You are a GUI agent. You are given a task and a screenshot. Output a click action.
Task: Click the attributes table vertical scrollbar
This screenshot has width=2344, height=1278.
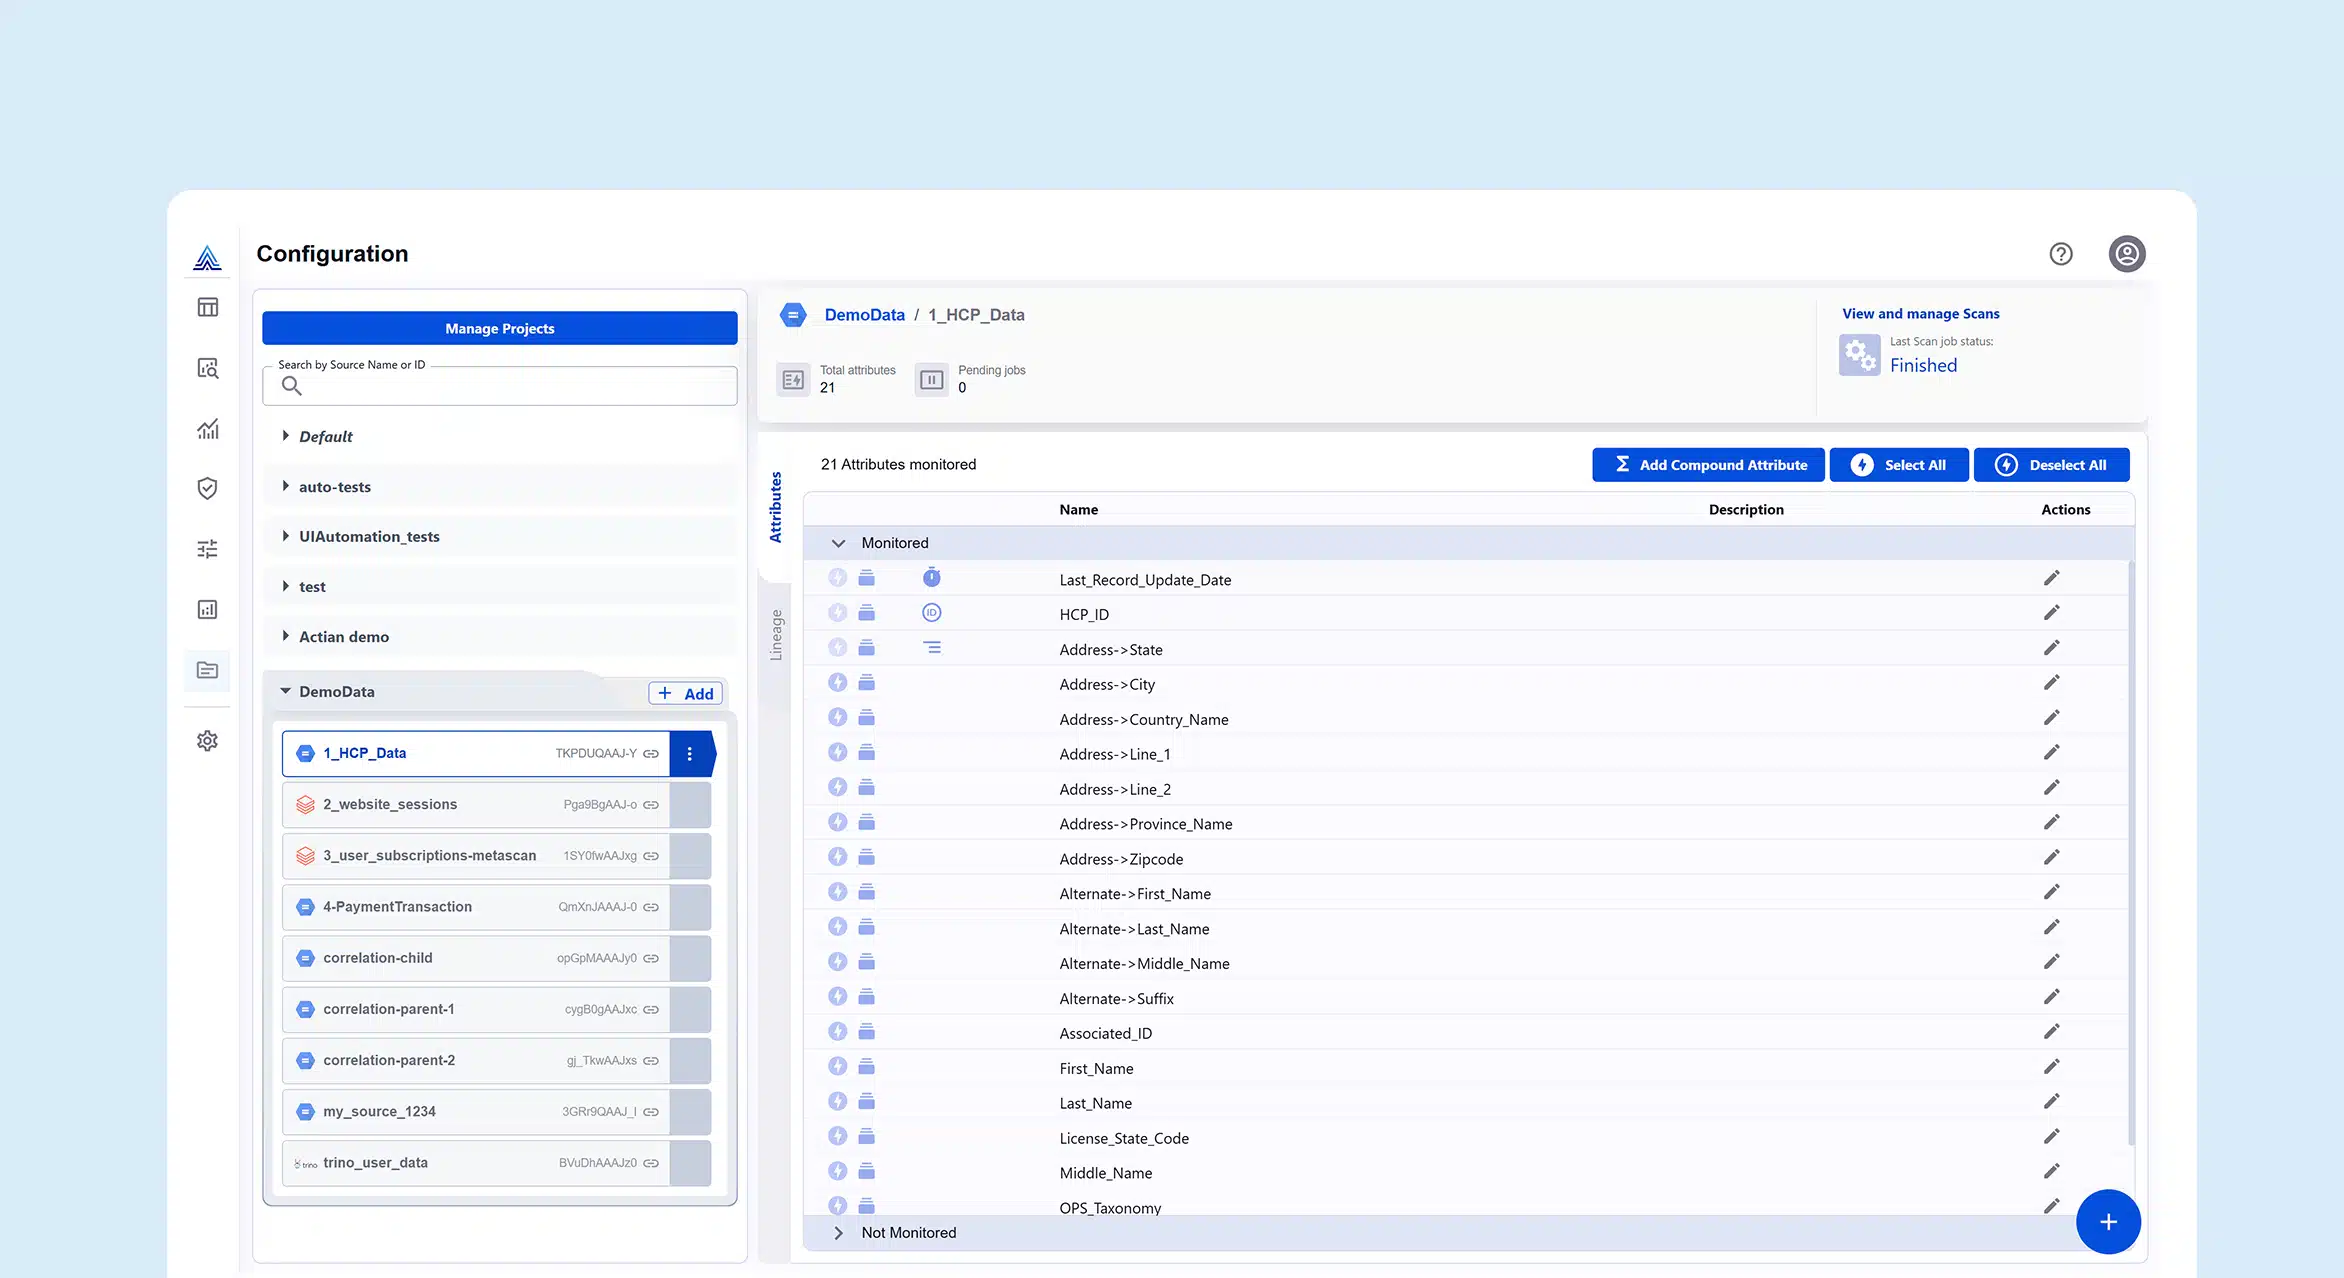[2130, 850]
